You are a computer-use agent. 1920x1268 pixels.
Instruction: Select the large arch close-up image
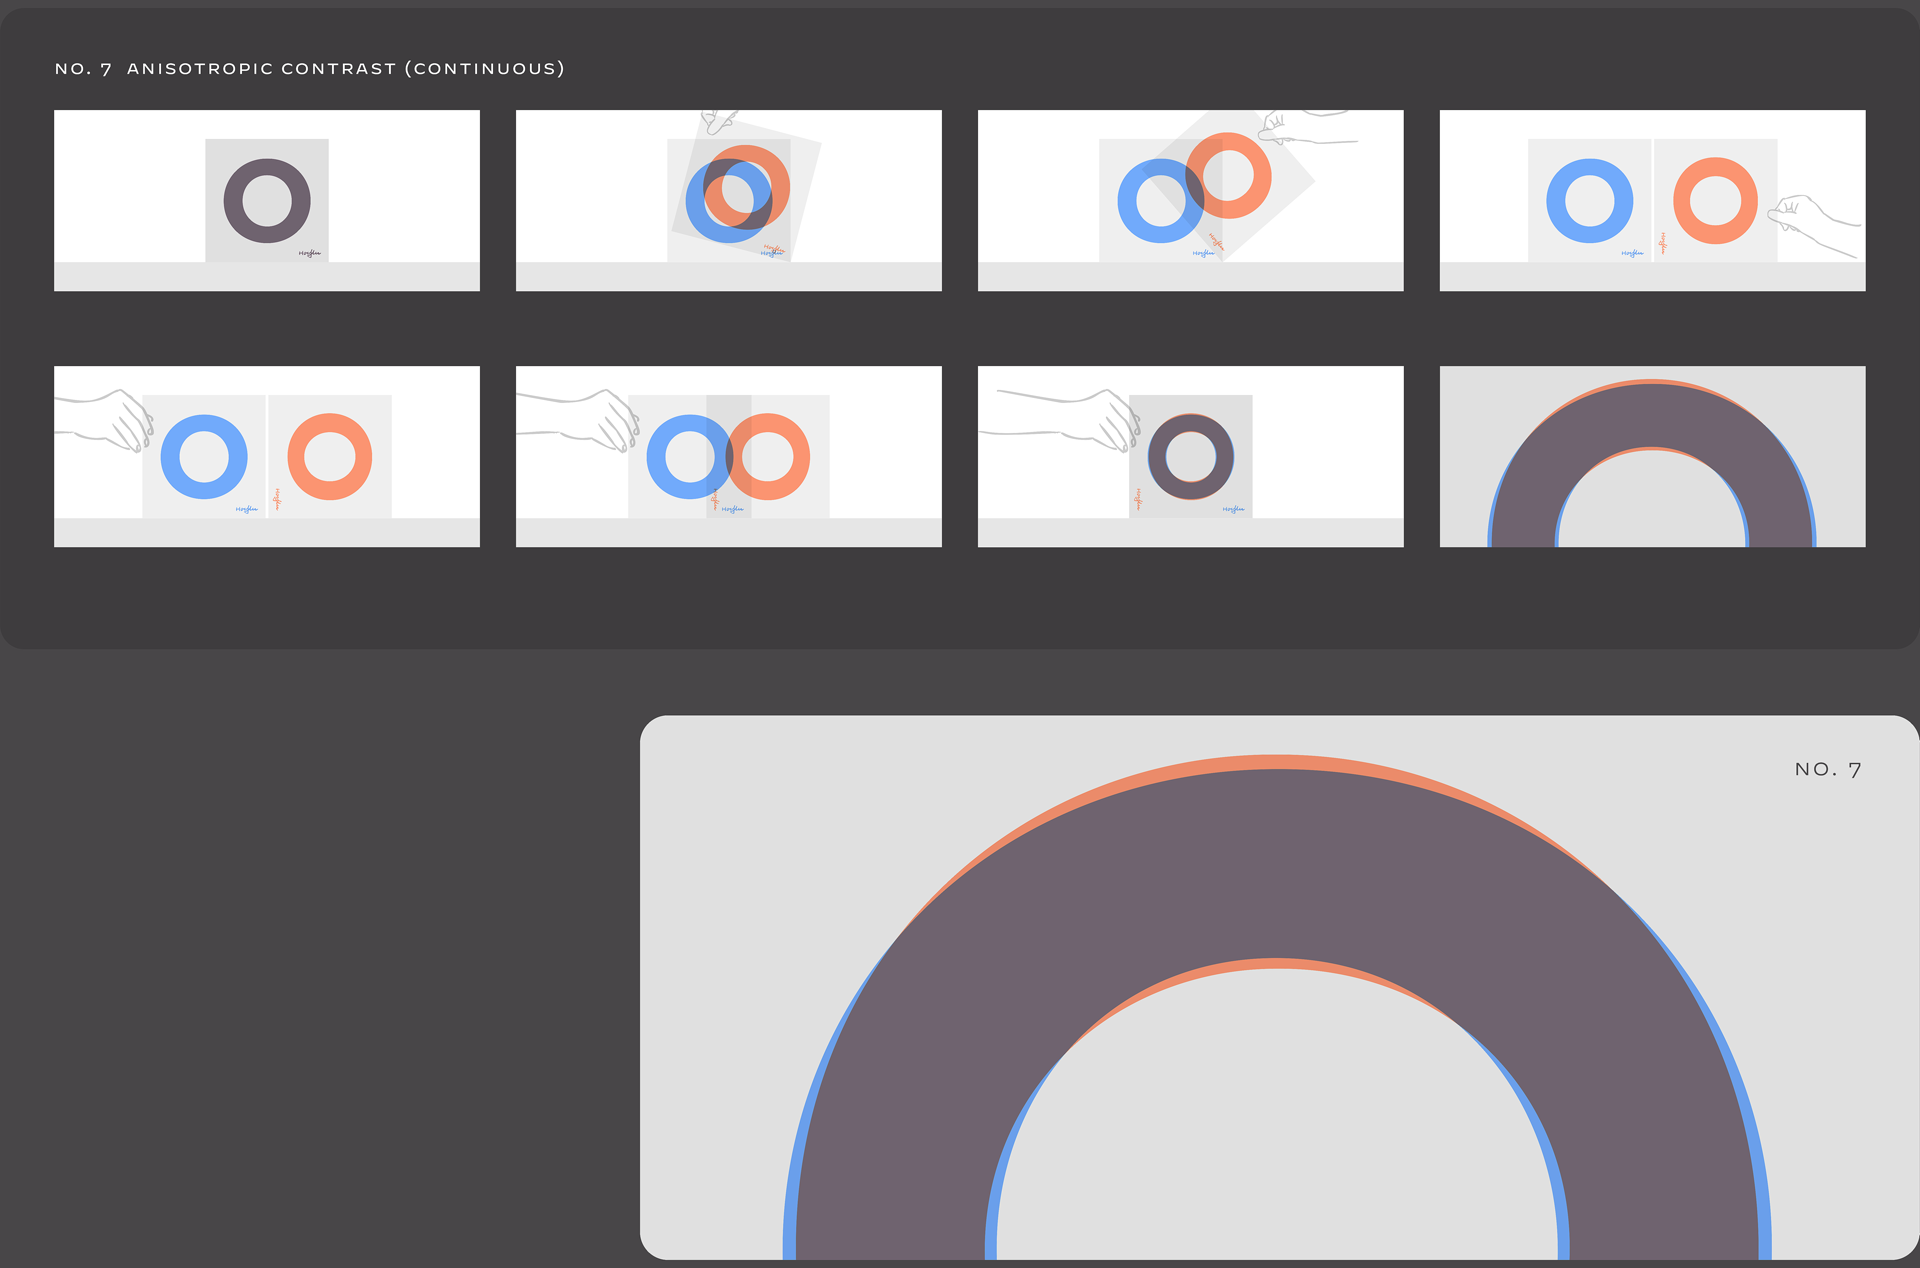[x=1279, y=988]
